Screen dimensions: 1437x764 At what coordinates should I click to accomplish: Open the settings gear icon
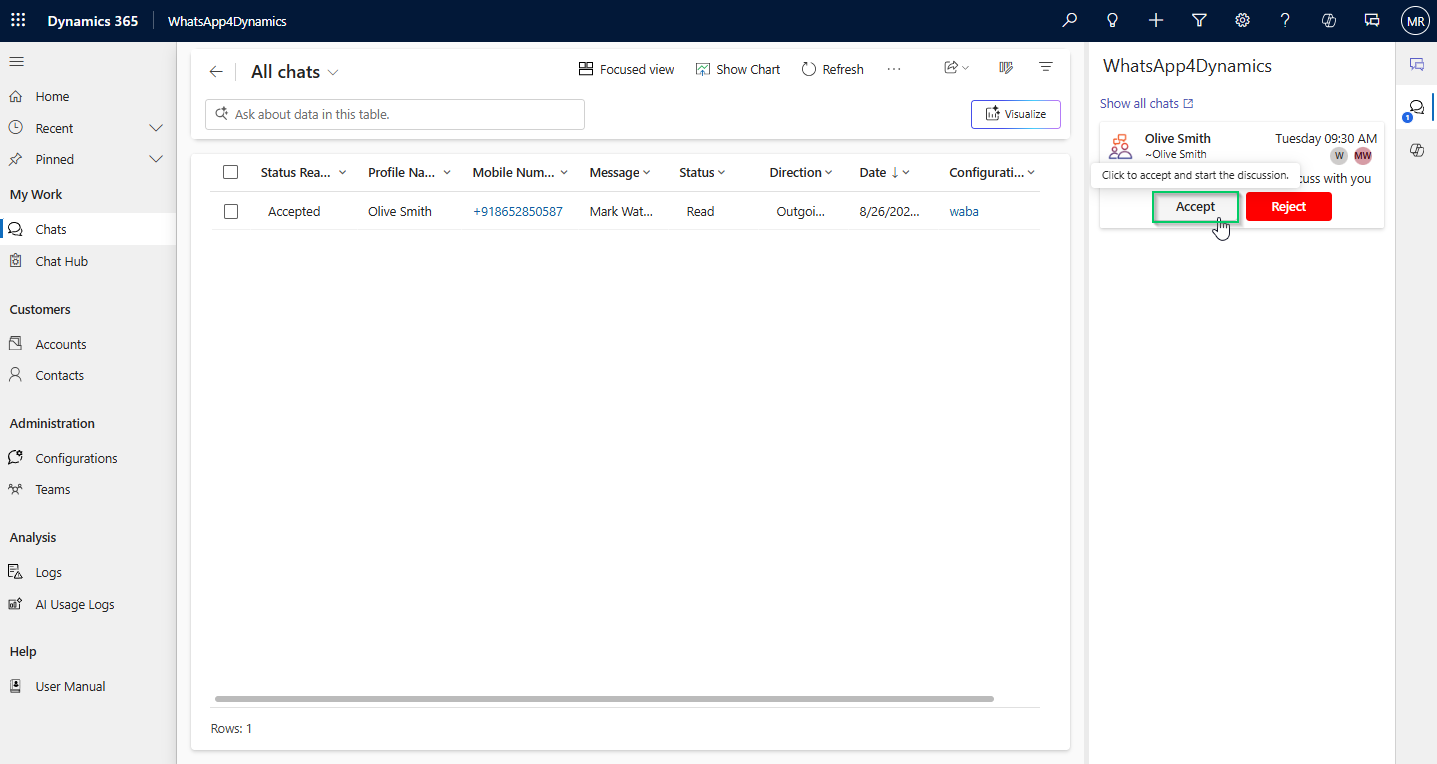click(1242, 21)
